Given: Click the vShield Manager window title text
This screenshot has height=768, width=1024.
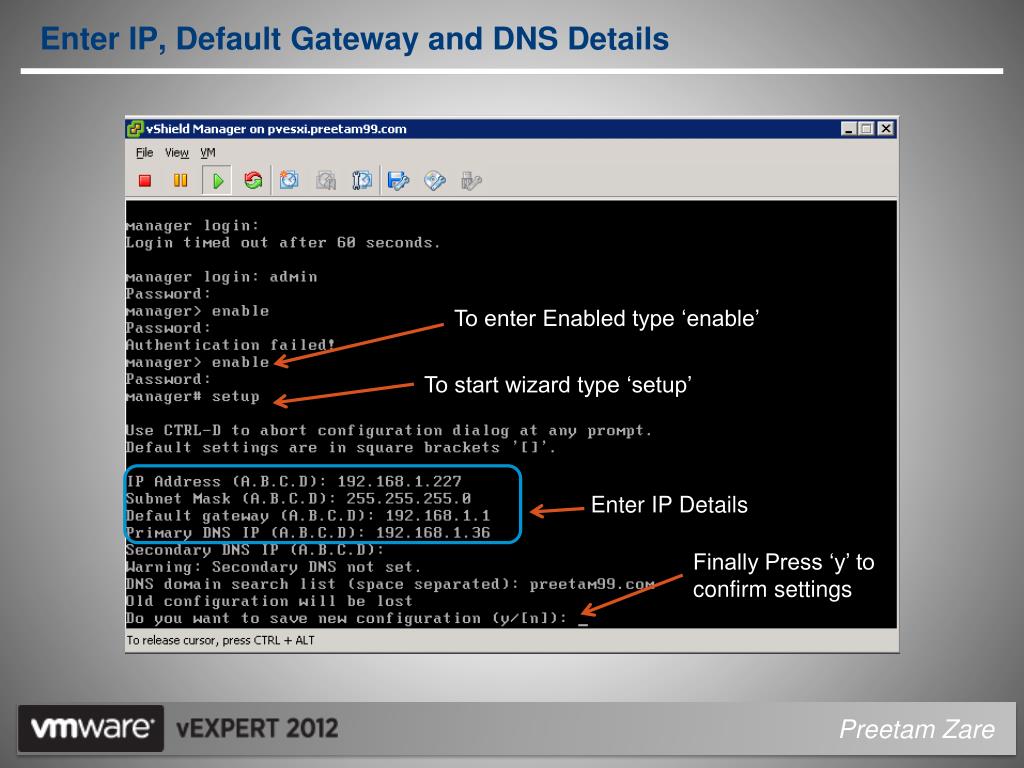Looking at the screenshot, I should [x=276, y=129].
